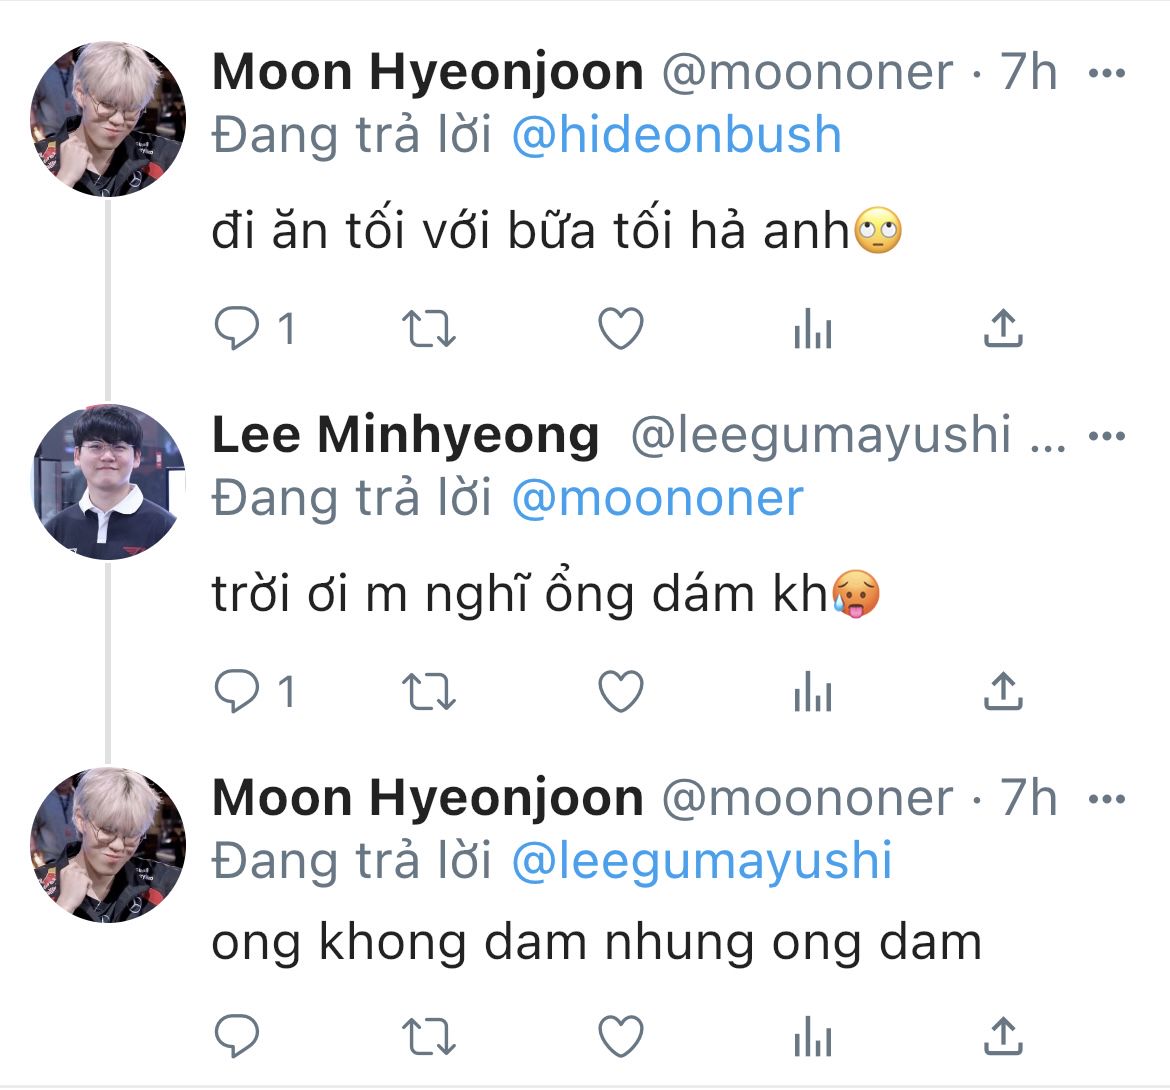
Task: Open Lee Minhyeong's profile picture
Action: pyautogui.click(x=108, y=482)
